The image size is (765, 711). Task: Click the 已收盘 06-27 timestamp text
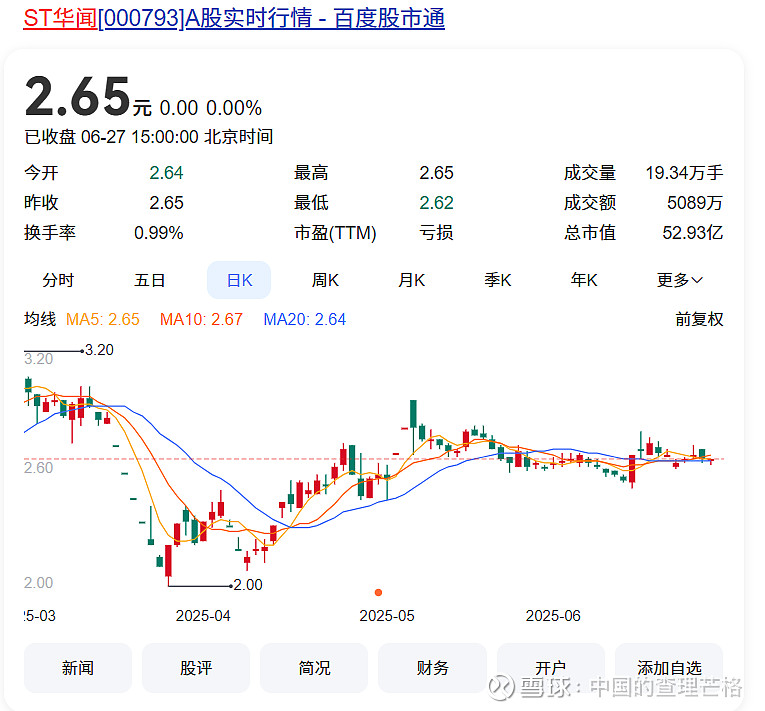pos(149,137)
